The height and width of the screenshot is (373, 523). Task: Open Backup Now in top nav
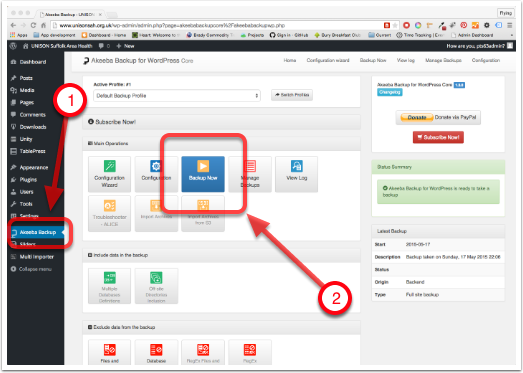coord(373,60)
